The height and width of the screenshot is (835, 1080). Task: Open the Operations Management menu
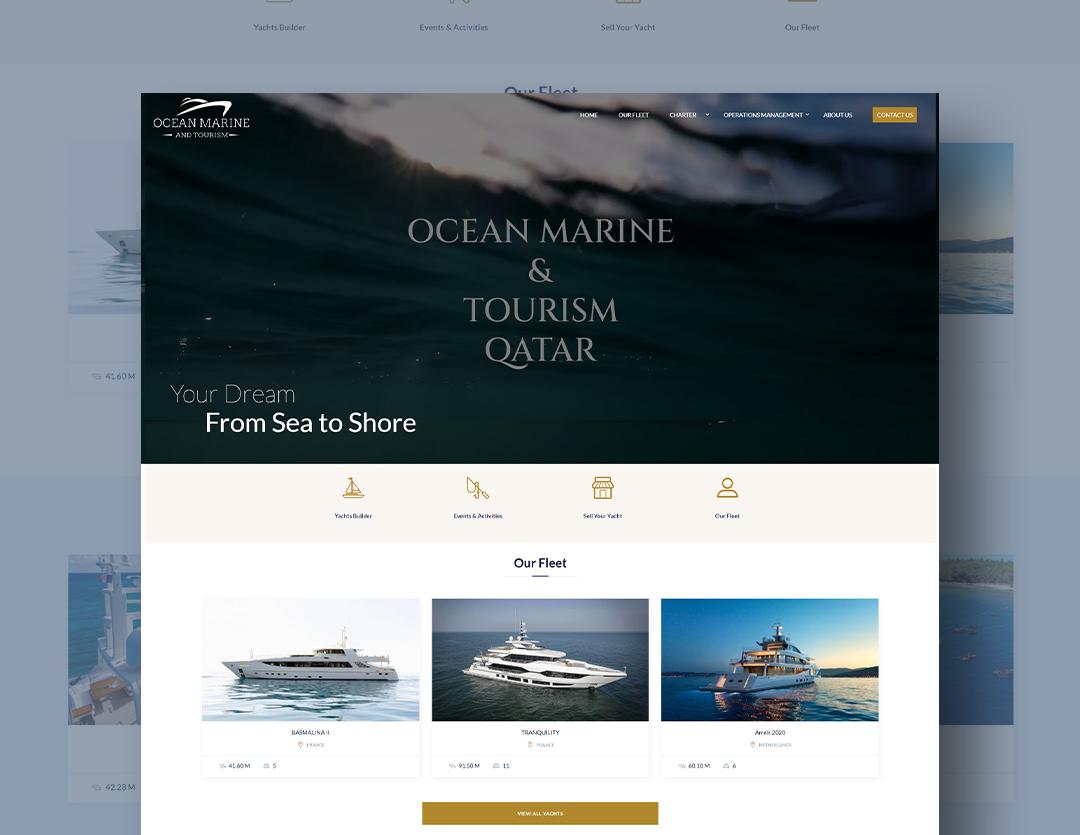click(x=763, y=115)
